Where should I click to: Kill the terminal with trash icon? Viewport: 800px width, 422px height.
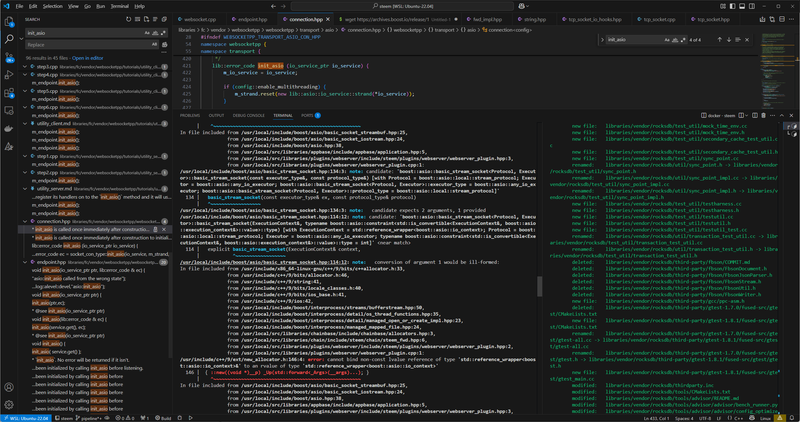tap(763, 115)
